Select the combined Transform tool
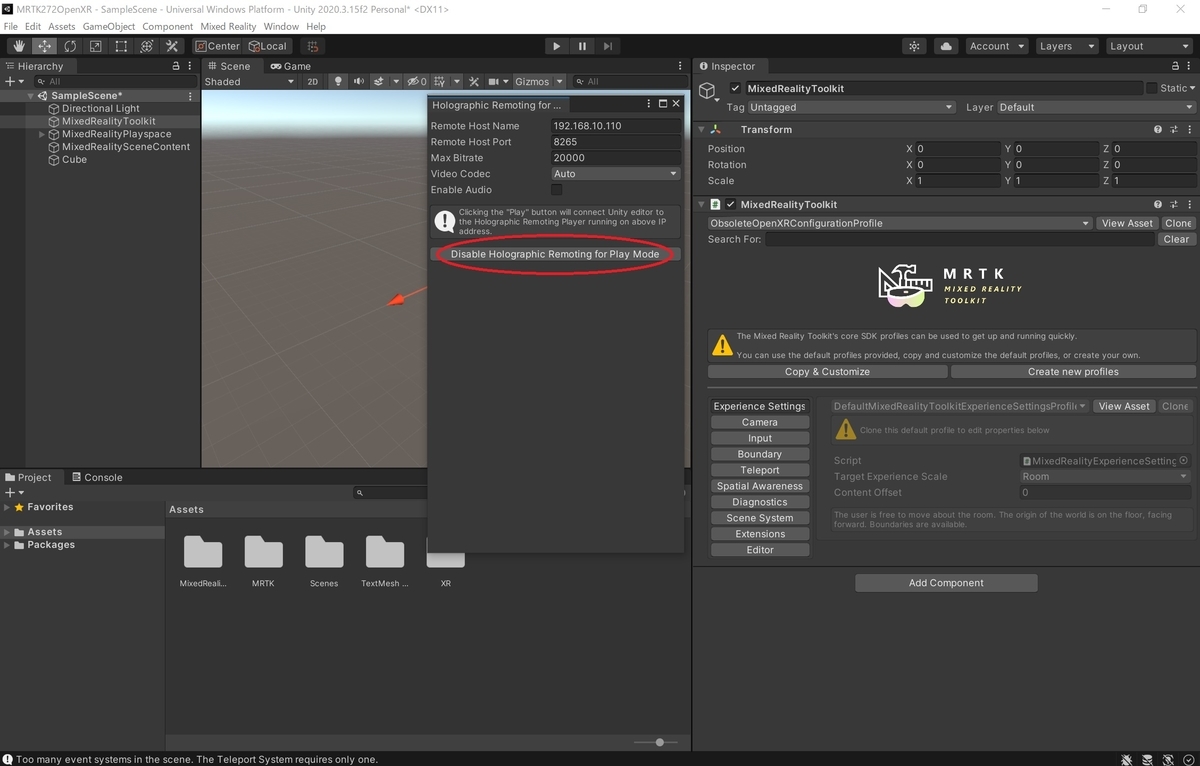 coord(147,46)
